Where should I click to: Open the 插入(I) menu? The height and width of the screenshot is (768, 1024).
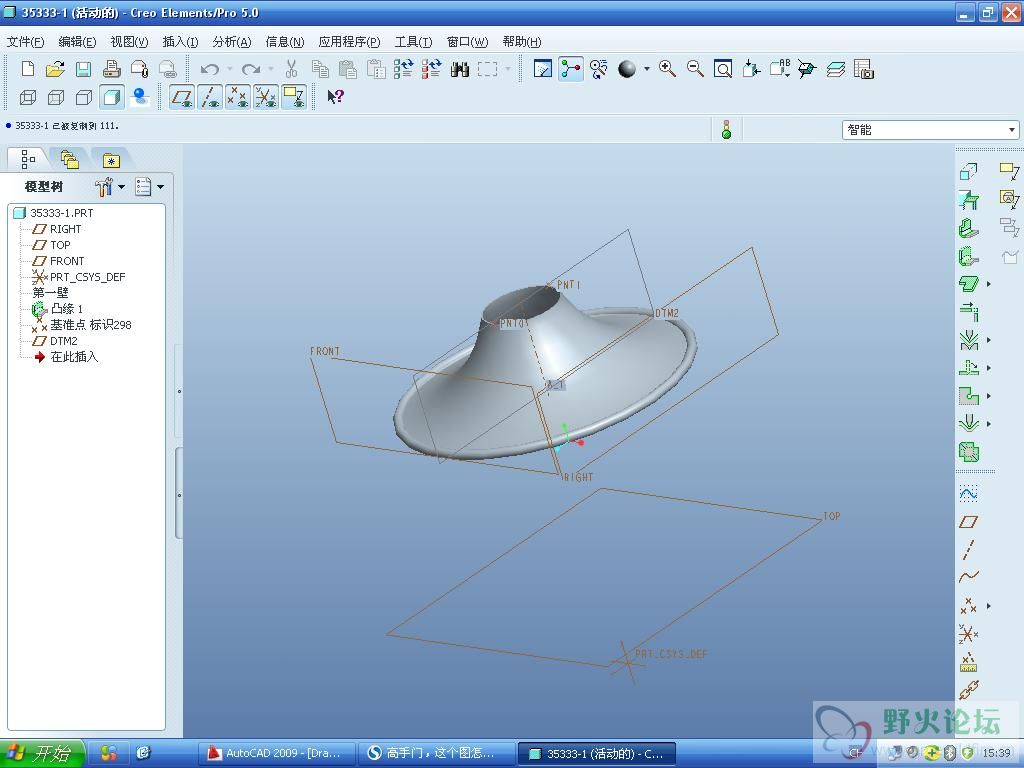coord(180,42)
